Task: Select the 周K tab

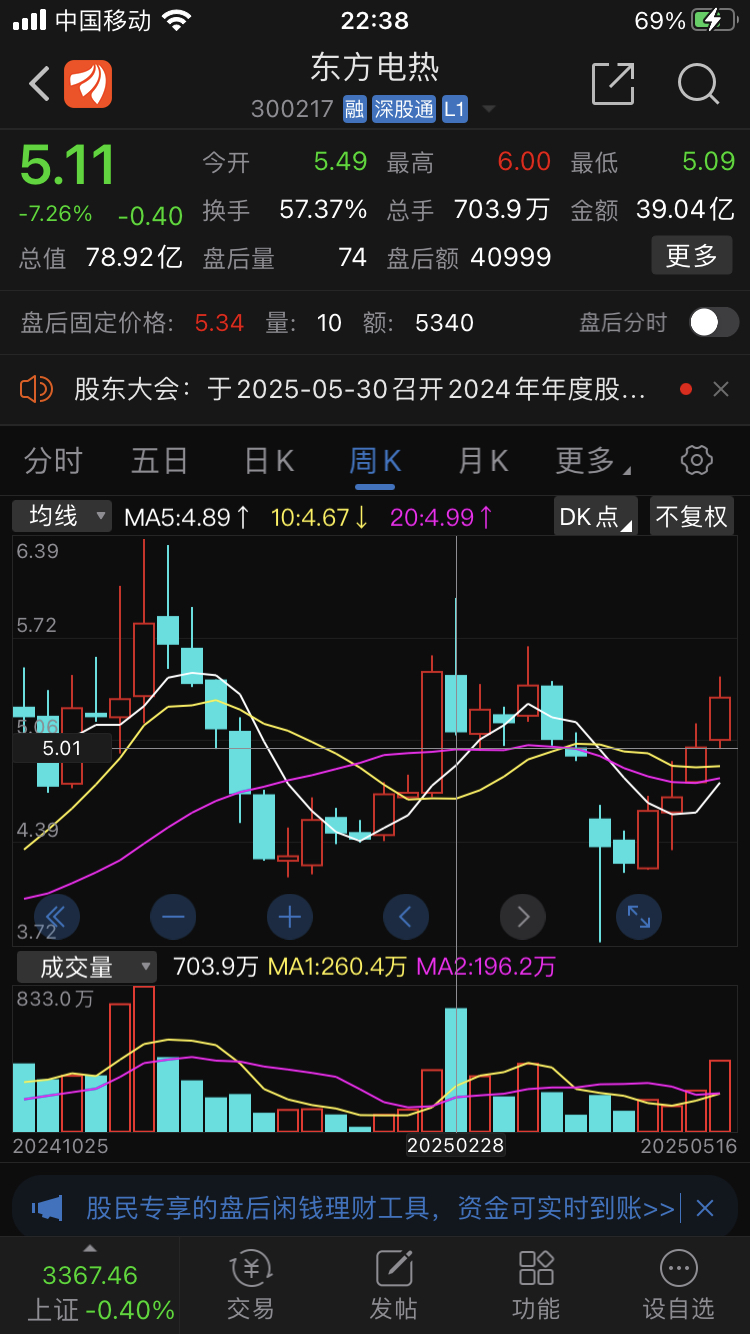Action: 375,461
